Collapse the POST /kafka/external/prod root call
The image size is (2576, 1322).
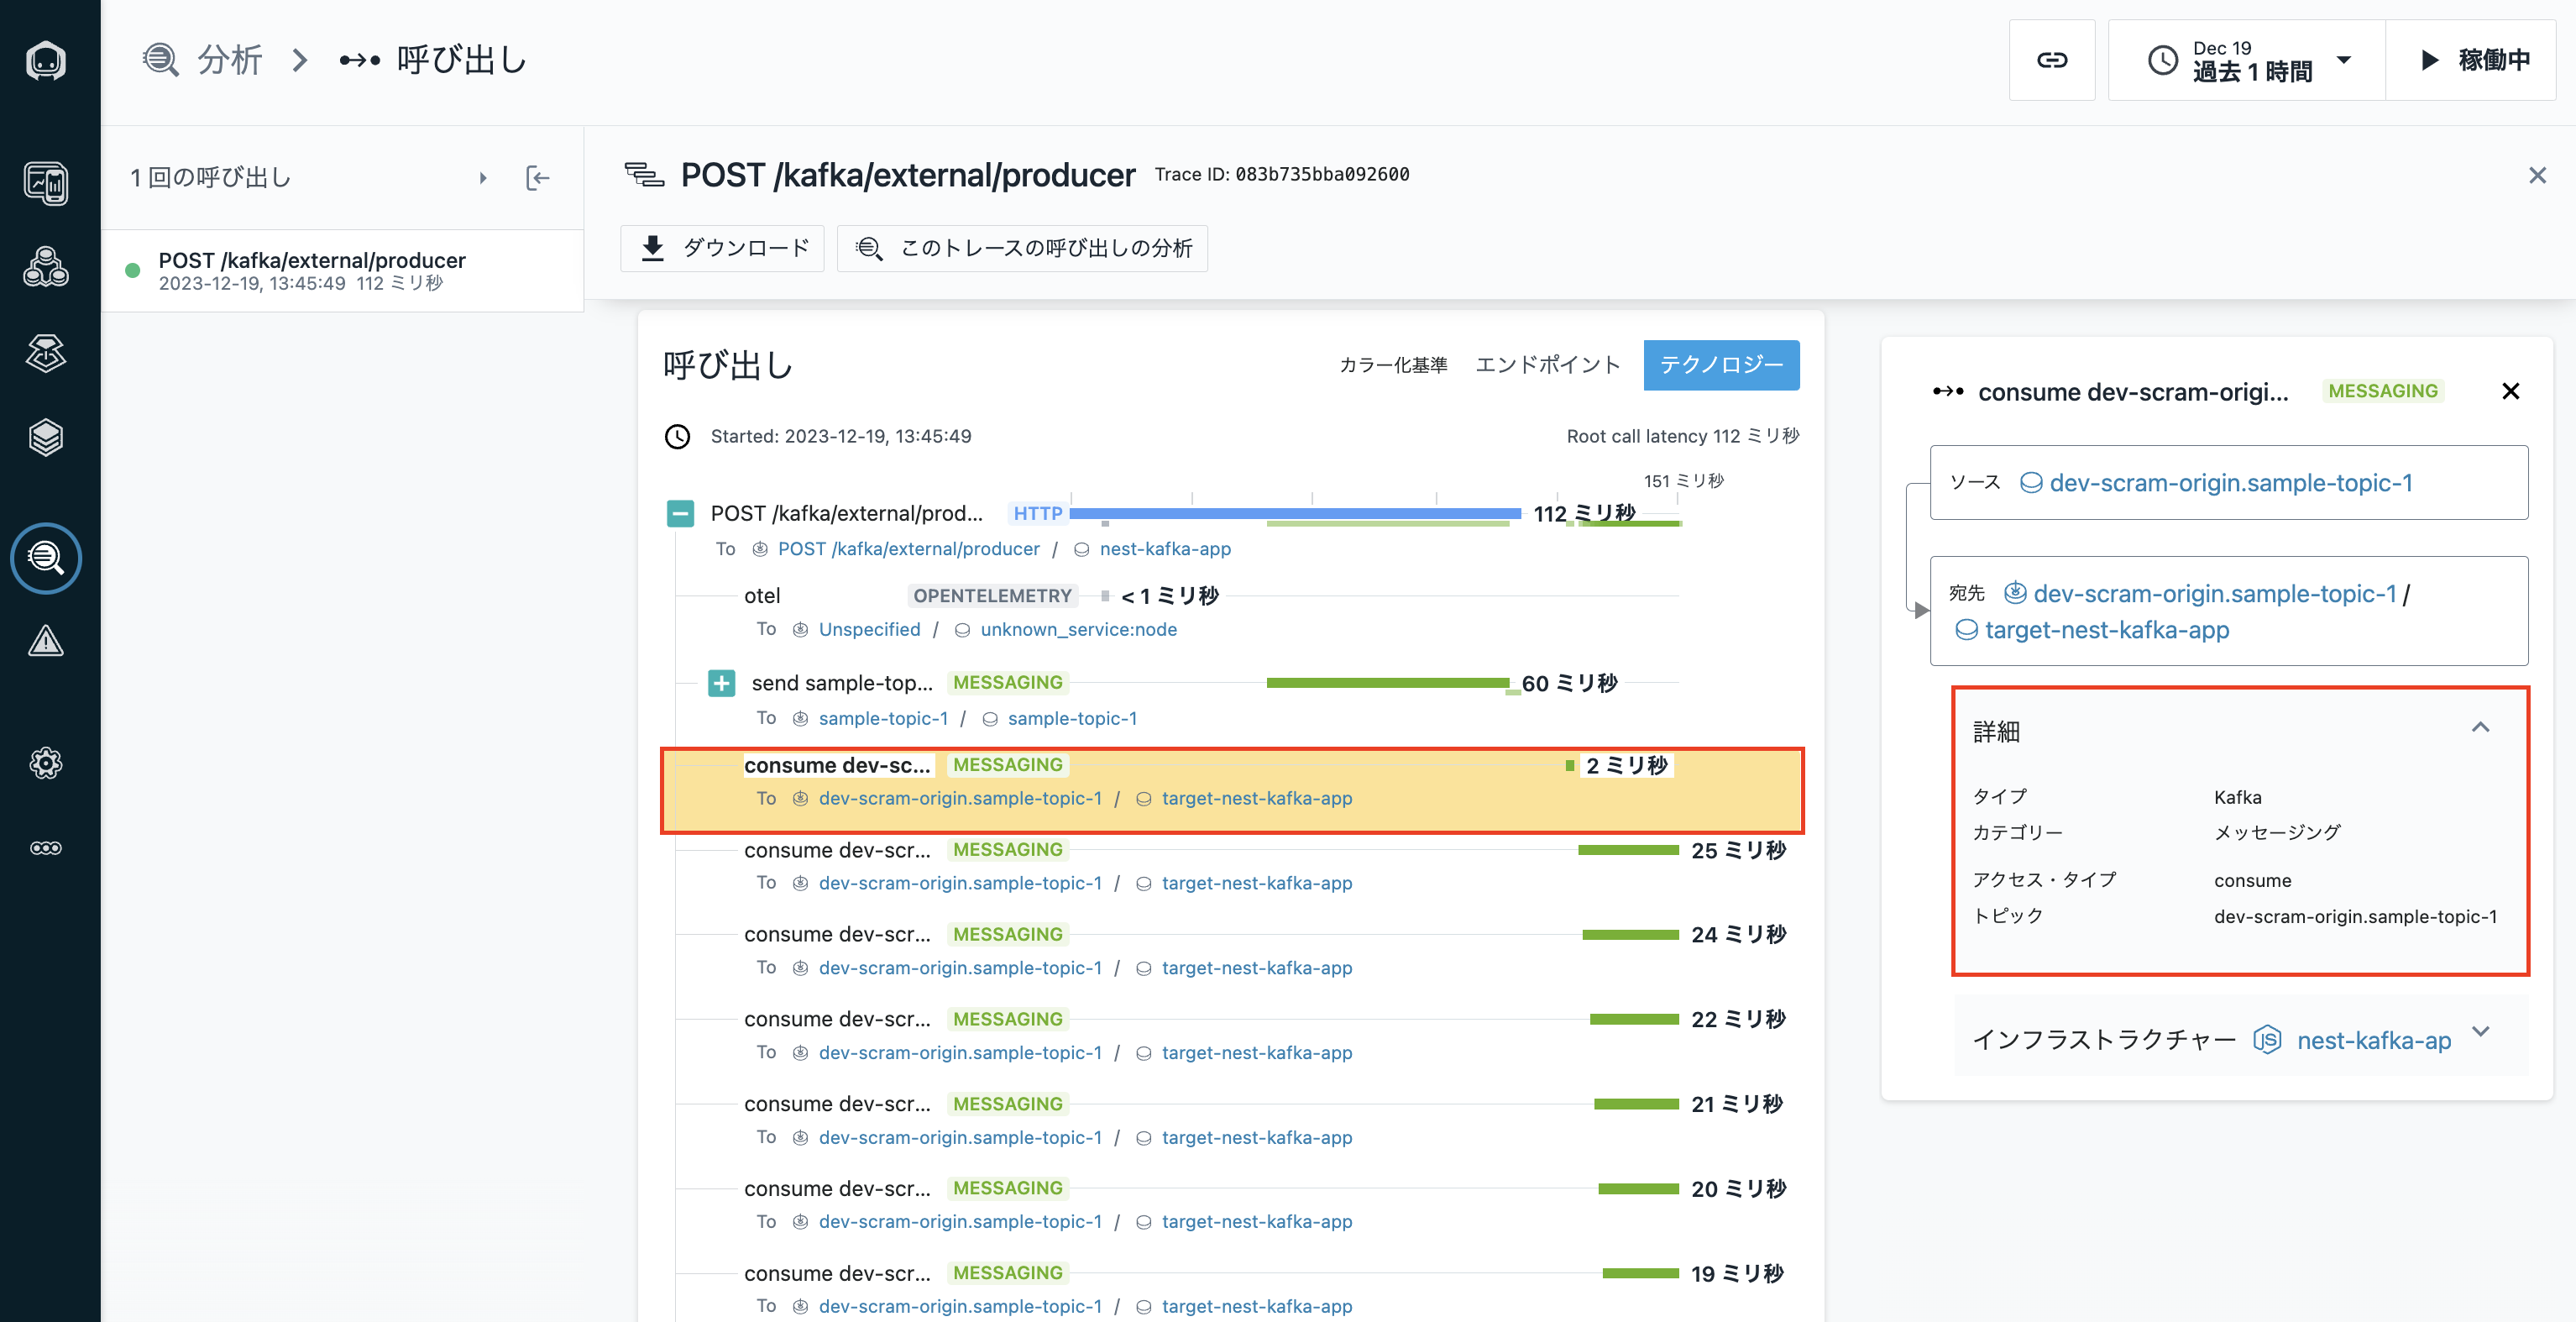pyautogui.click(x=680, y=514)
